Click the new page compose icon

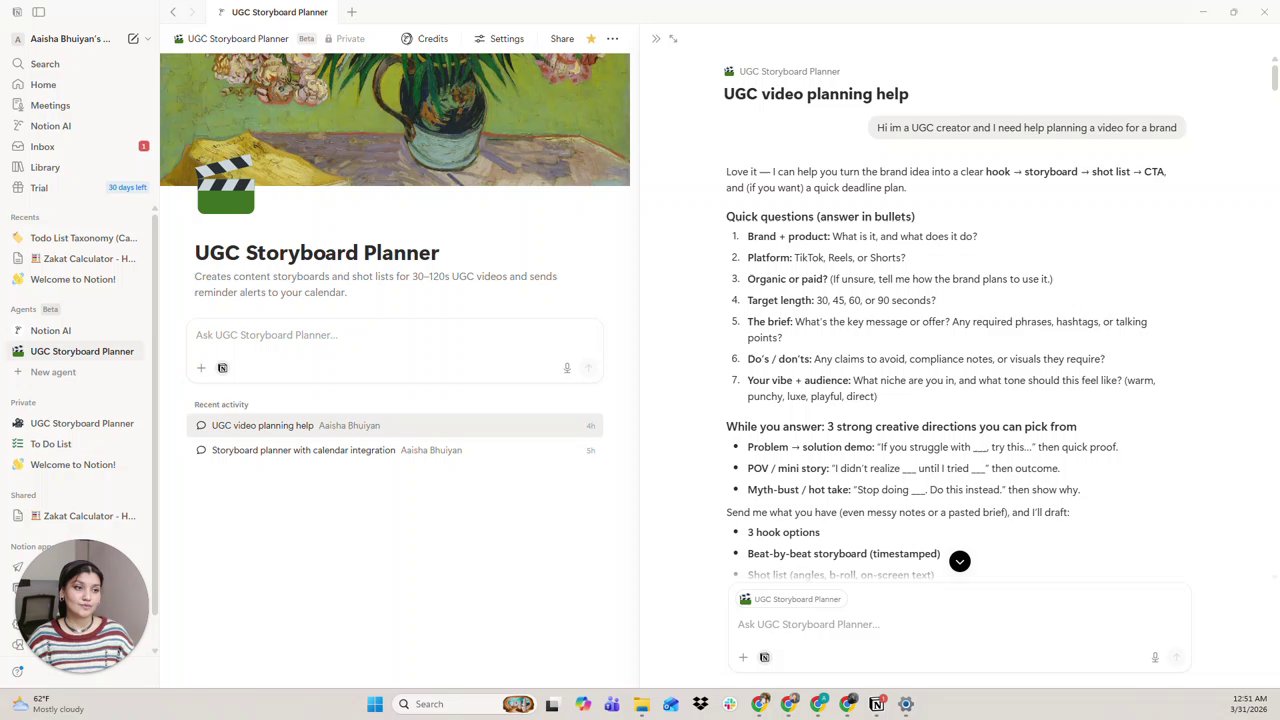click(x=133, y=39)
